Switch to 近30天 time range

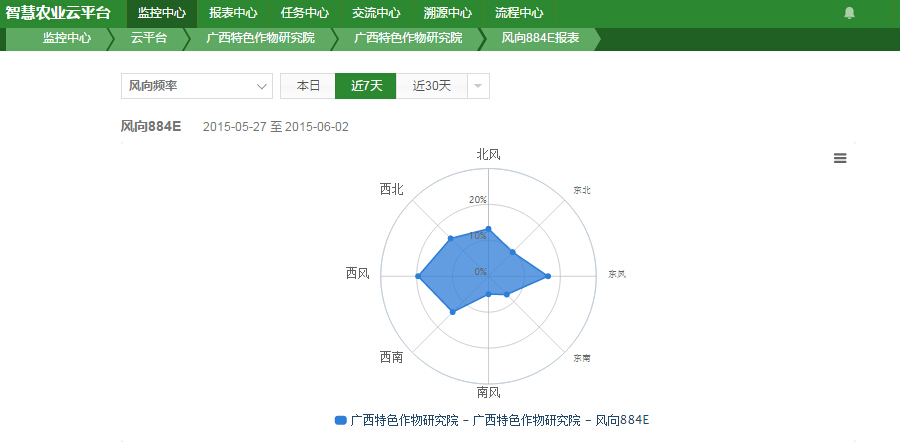(432, 86)
